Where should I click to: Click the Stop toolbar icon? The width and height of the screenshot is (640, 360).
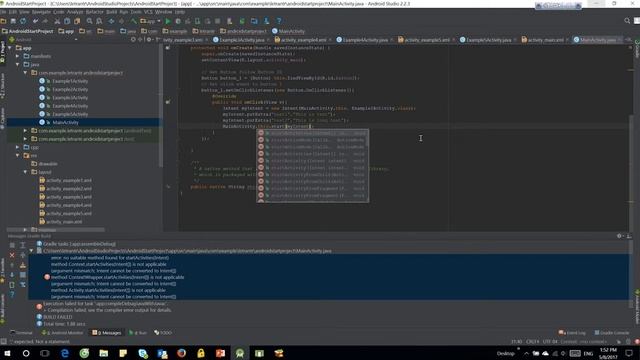click(218, 21)
